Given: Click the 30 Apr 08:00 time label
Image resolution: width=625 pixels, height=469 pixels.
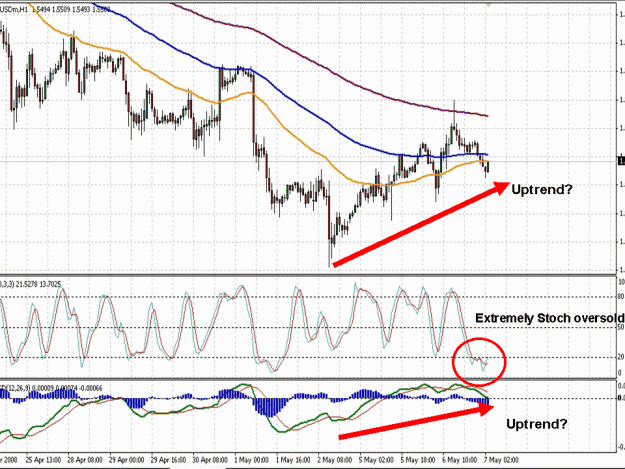Looking at the screenshot, I should coord(210,460).
